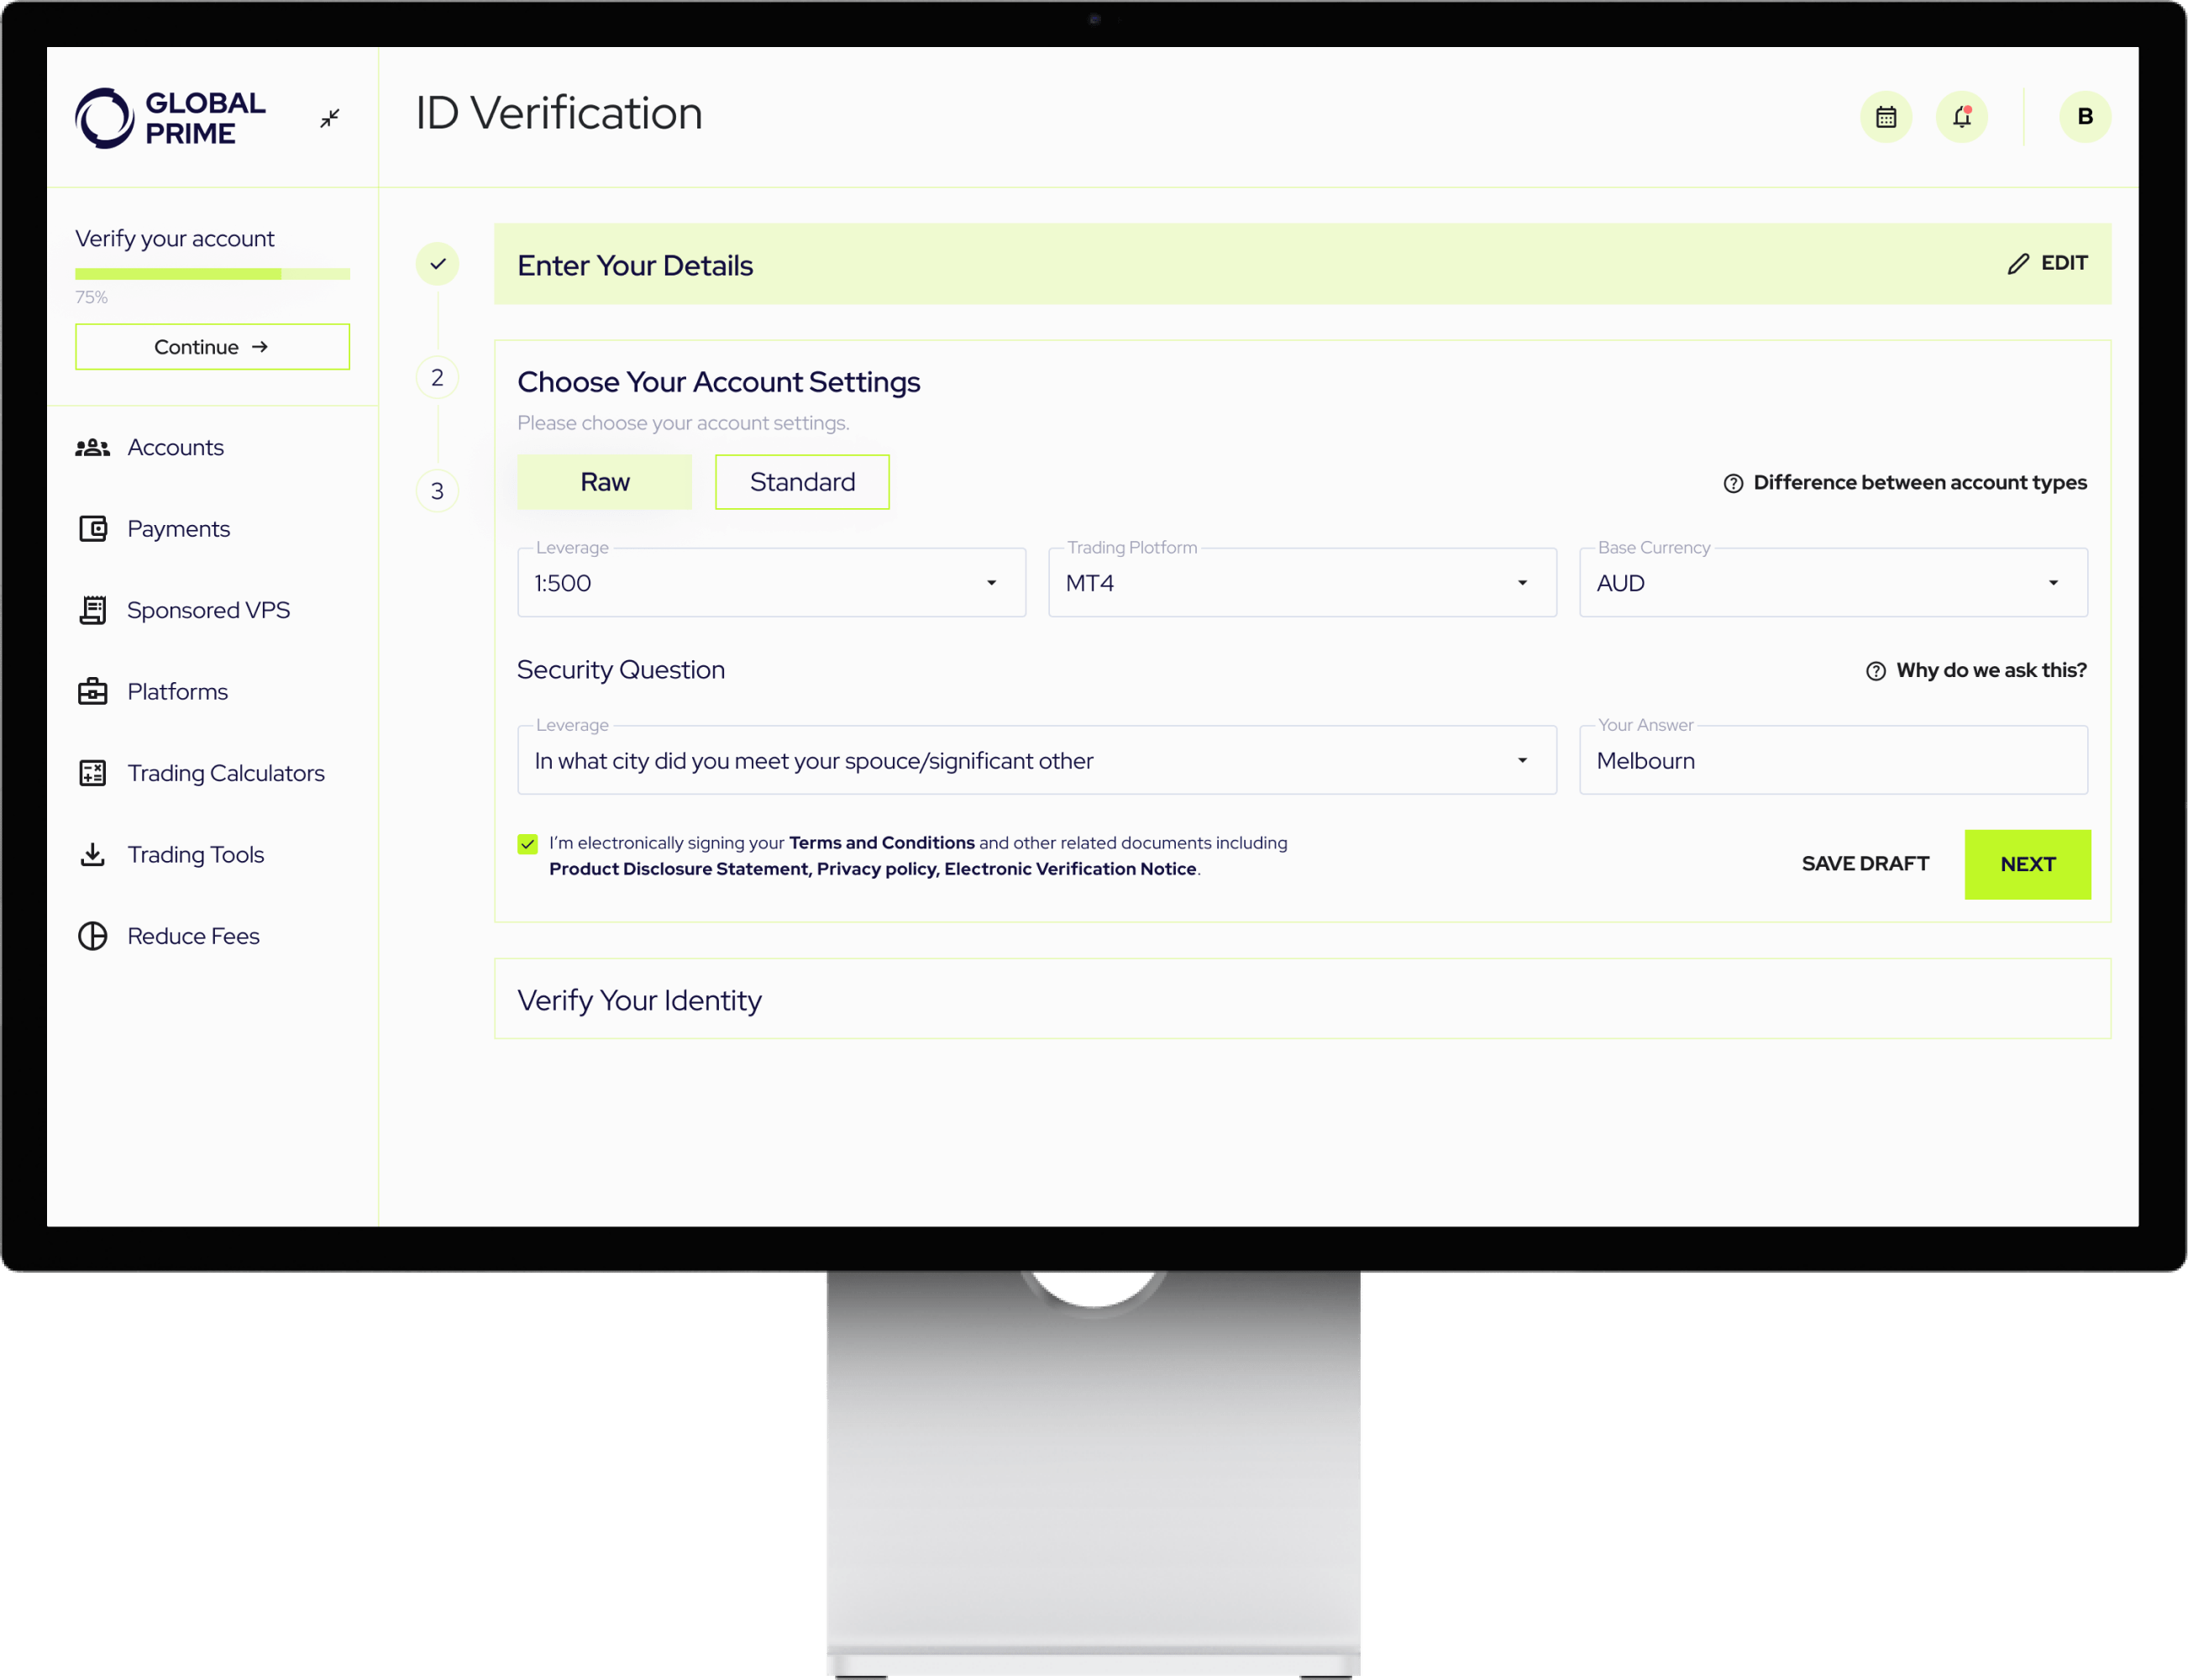Open the Trading Platform MT4 dropdown
This screenshot has width=2188, height=1680.
1301,583
